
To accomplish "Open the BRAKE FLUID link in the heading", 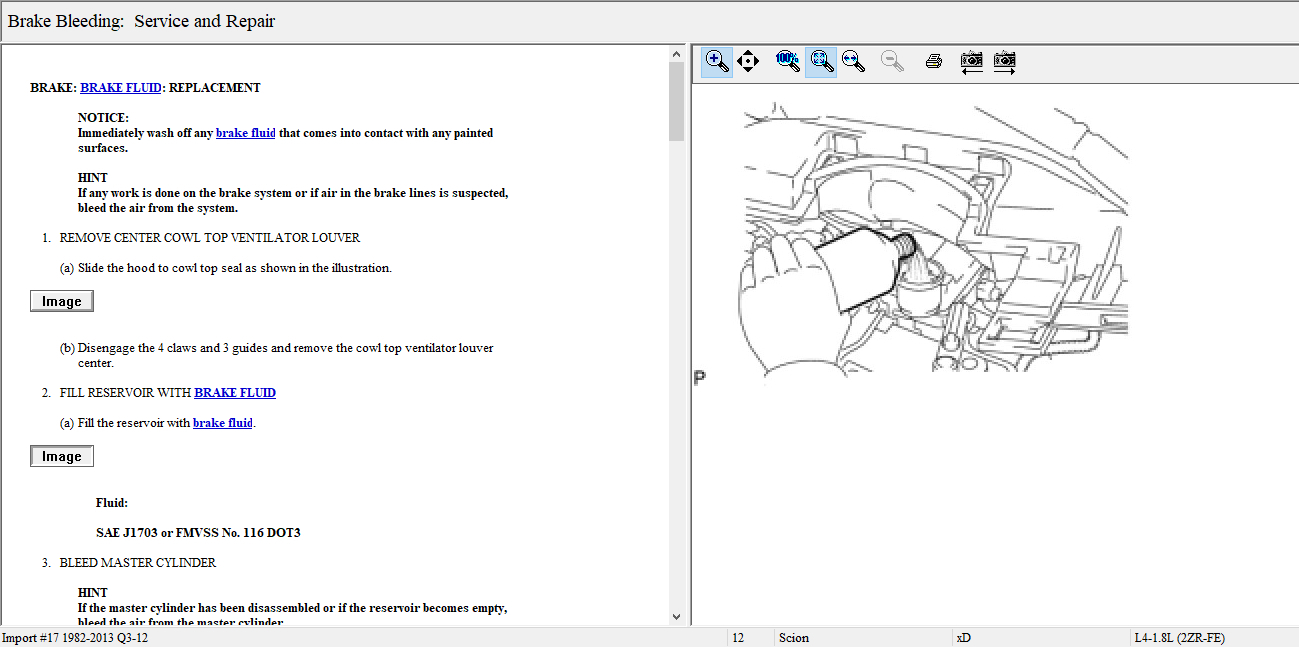I will point(120,88).
